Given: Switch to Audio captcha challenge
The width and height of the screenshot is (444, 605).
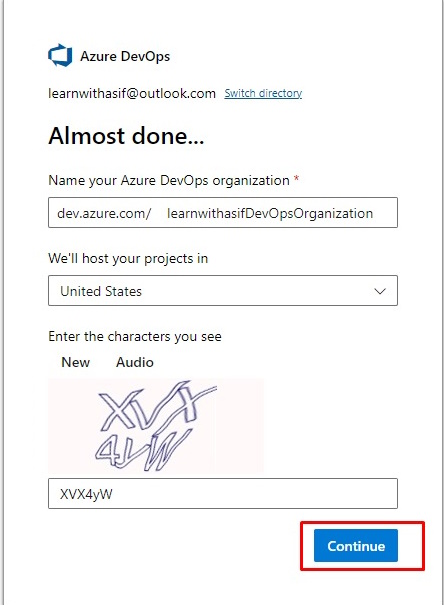Looking at the screenshot, I should tap(135, 362).
